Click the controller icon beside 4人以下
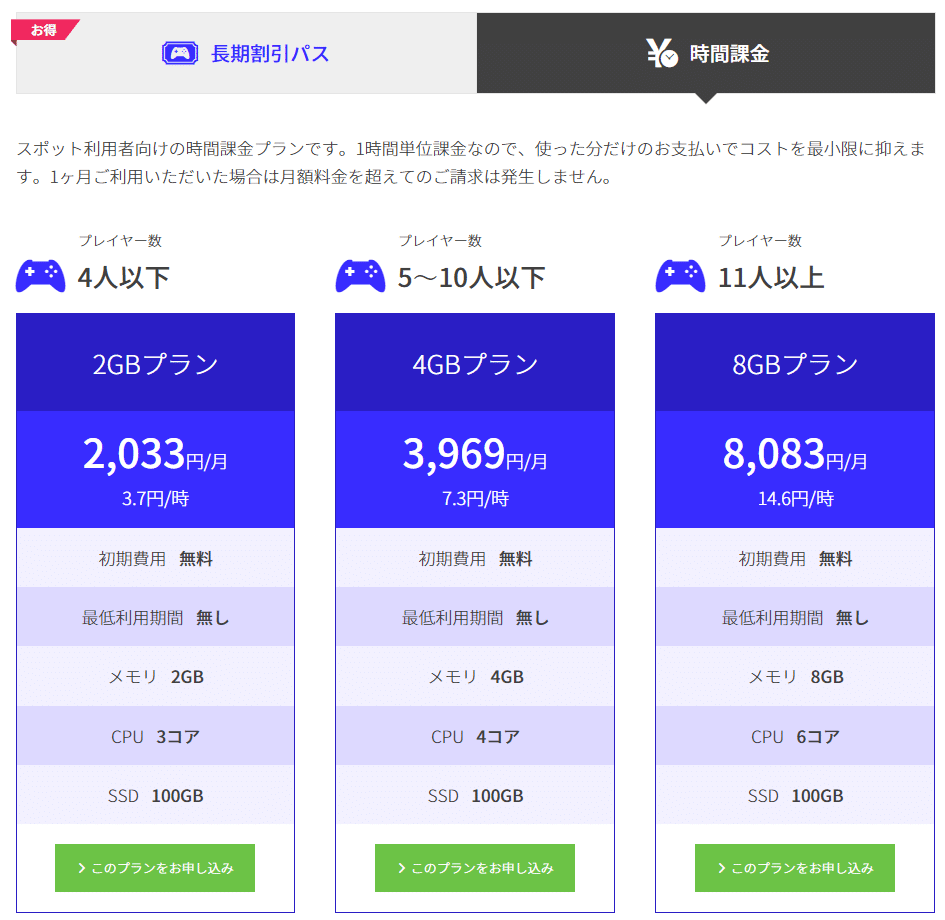945x920 pixels. 40,276
